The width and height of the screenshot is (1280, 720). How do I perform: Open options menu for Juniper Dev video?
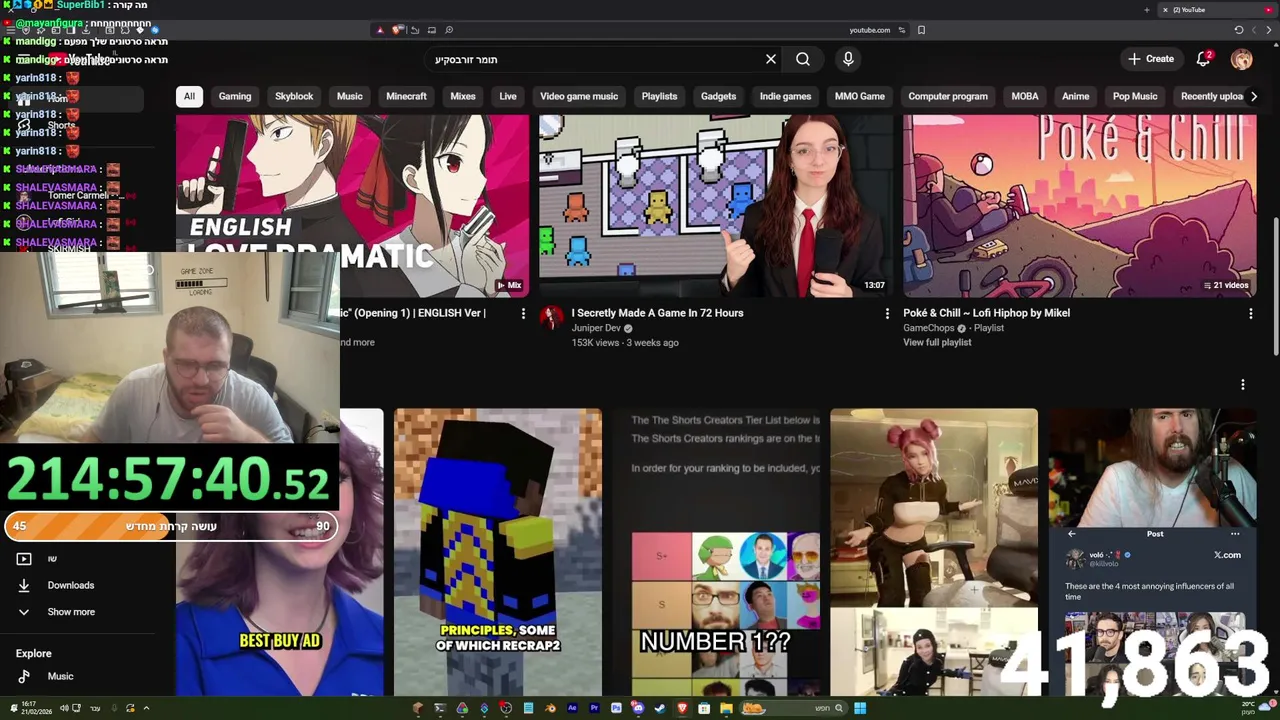(x=887, y=314)
